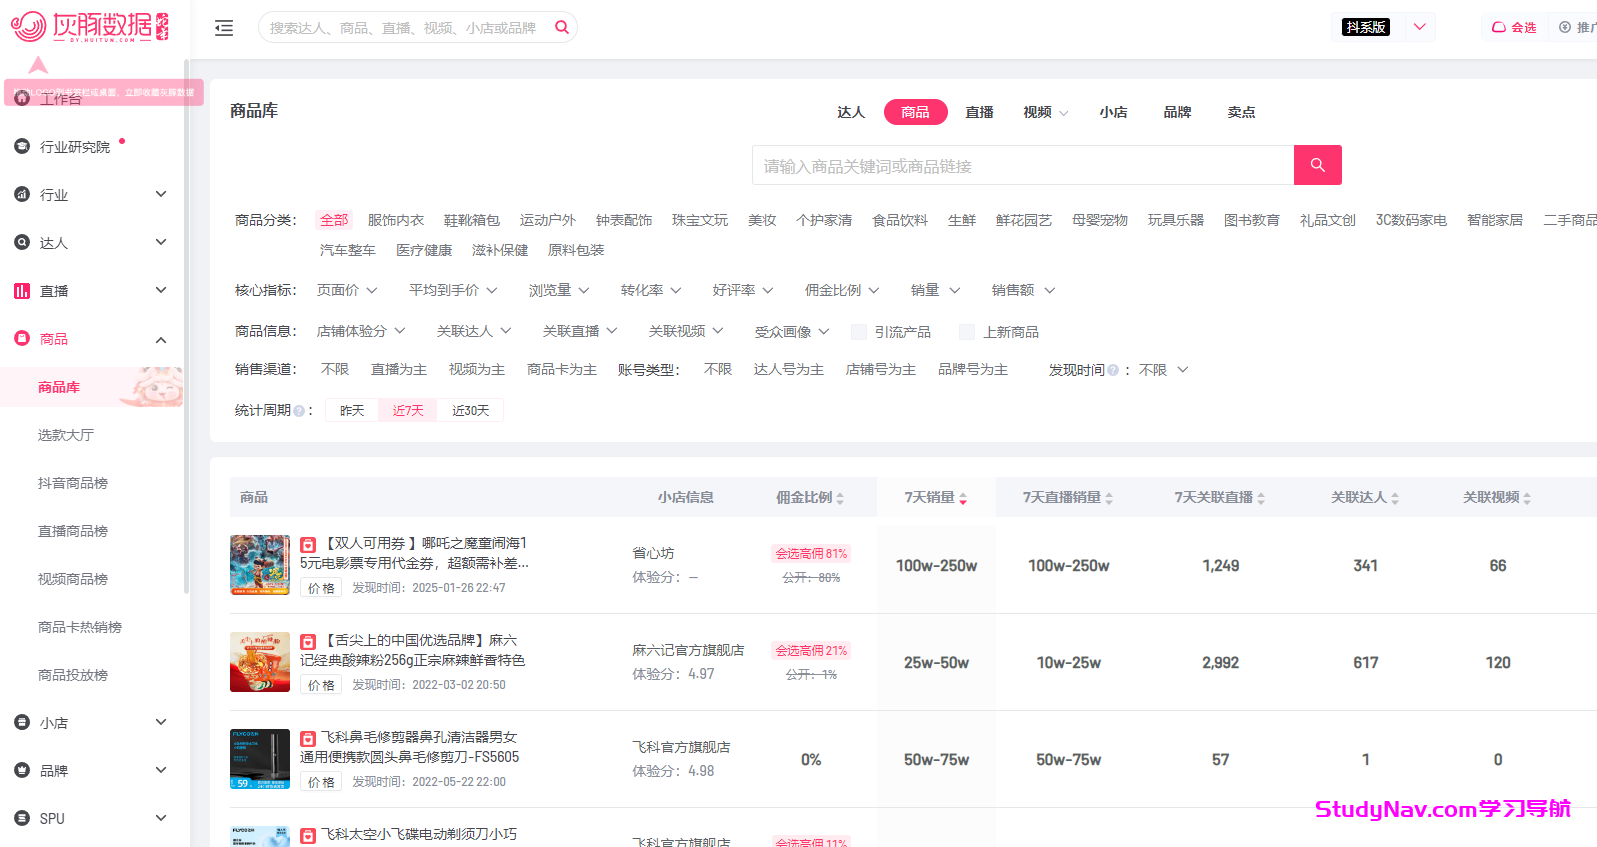The image size is (1597, 847).
Task: Expand the 店铺体验分 dropdown
Action: tap(361, 331)
